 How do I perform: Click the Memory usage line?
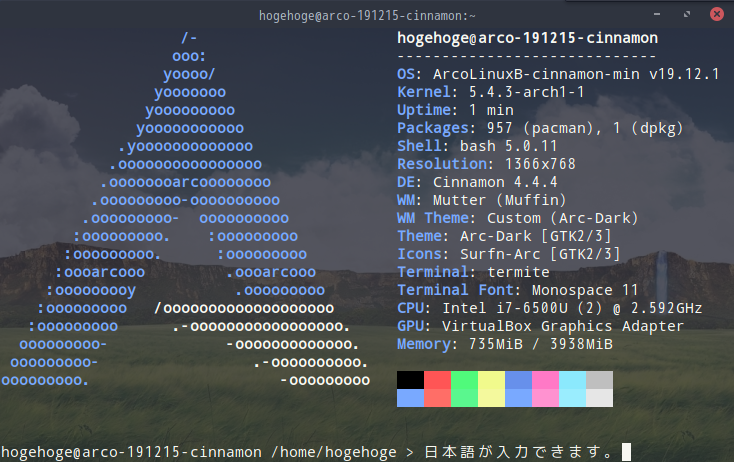coord(505,344)
